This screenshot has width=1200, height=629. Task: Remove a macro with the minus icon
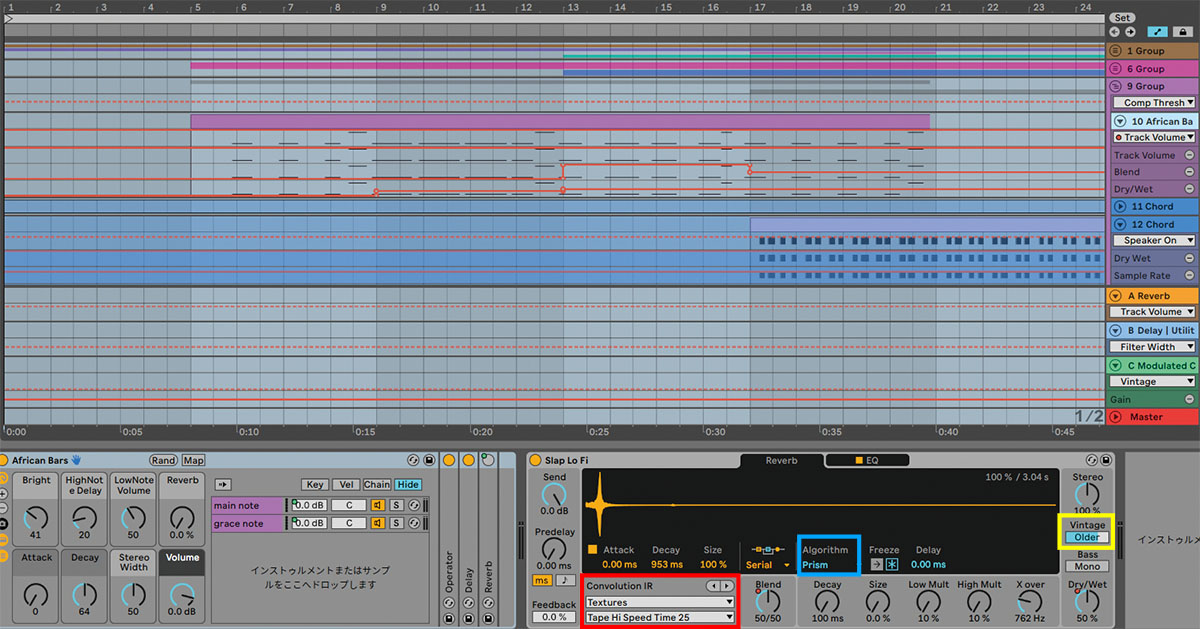pos(4,508)
